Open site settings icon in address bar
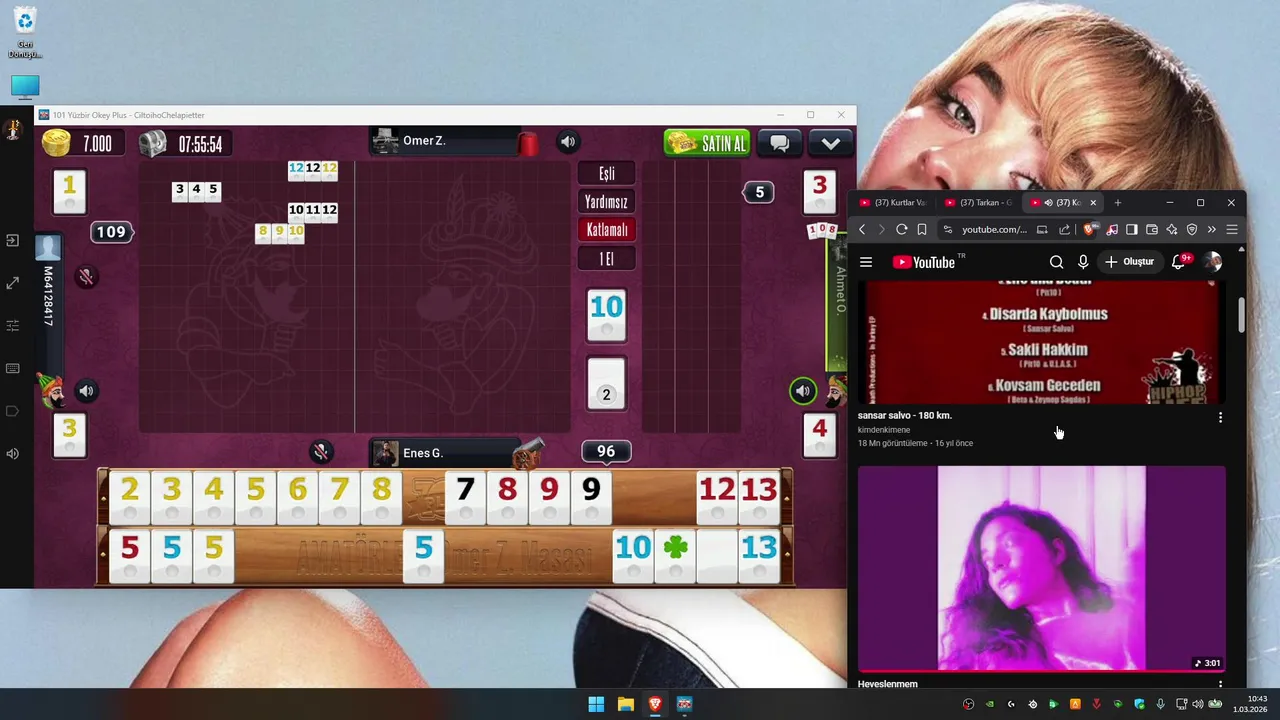This screenshot has height=720, width=1280. pyautogui.click(x=948, y=230)
